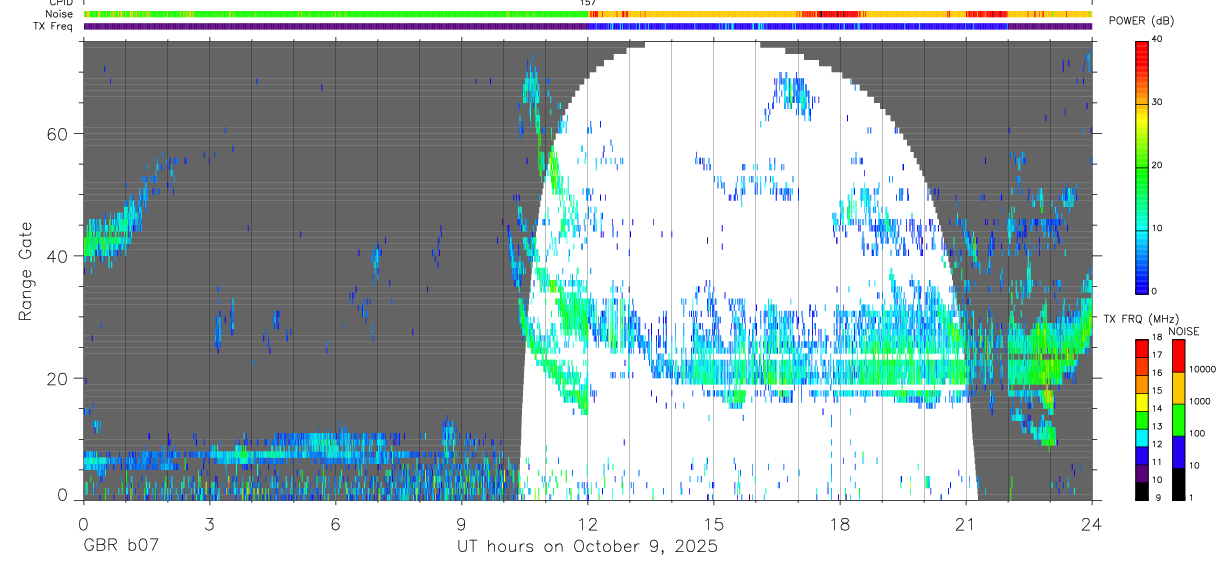Click the '18' UT hours axis tick label
This screenshot has width=1228, height=567.
tap(840, 523)
